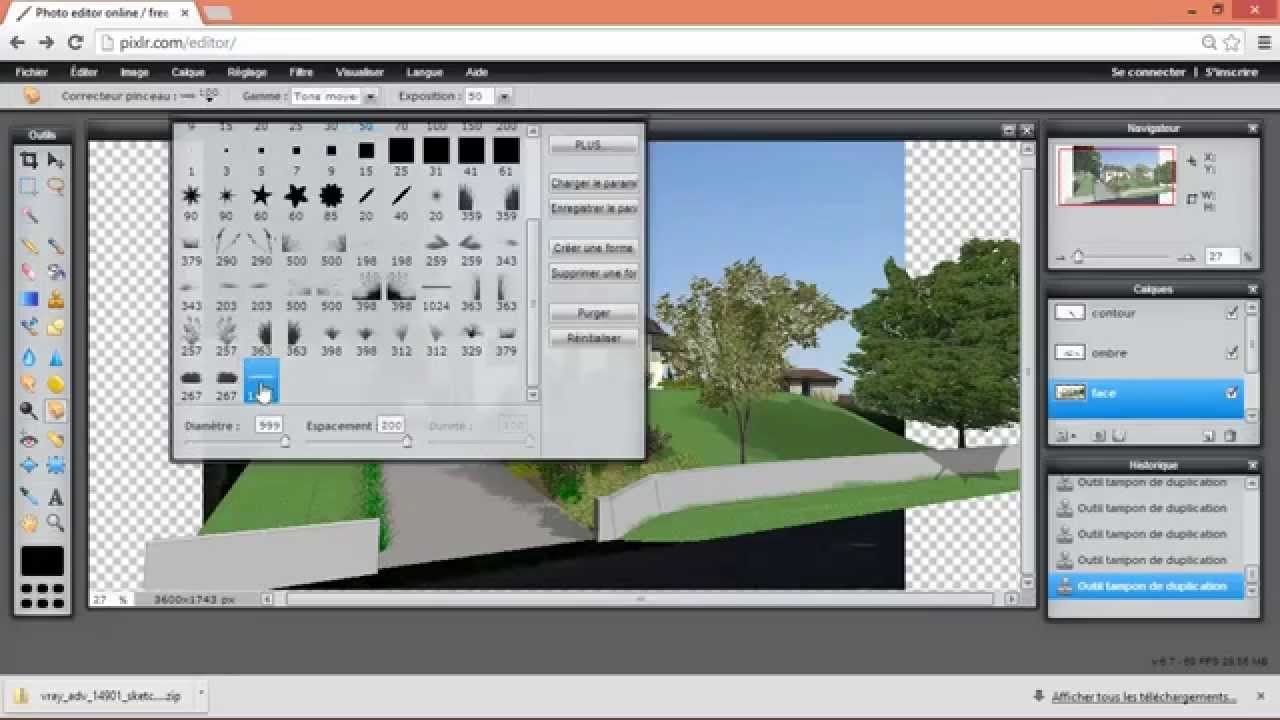Click the Diamètre value field showing 999

click(268, 425)
